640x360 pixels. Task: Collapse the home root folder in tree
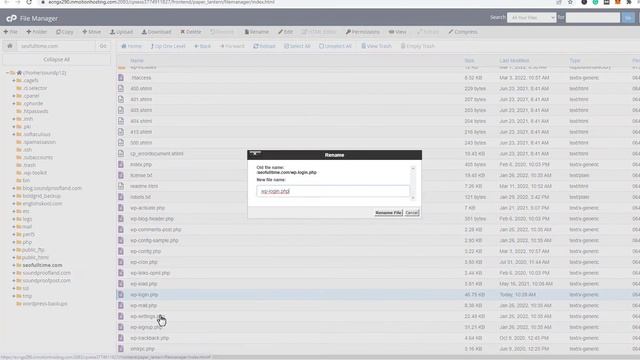tap(7, 73)
